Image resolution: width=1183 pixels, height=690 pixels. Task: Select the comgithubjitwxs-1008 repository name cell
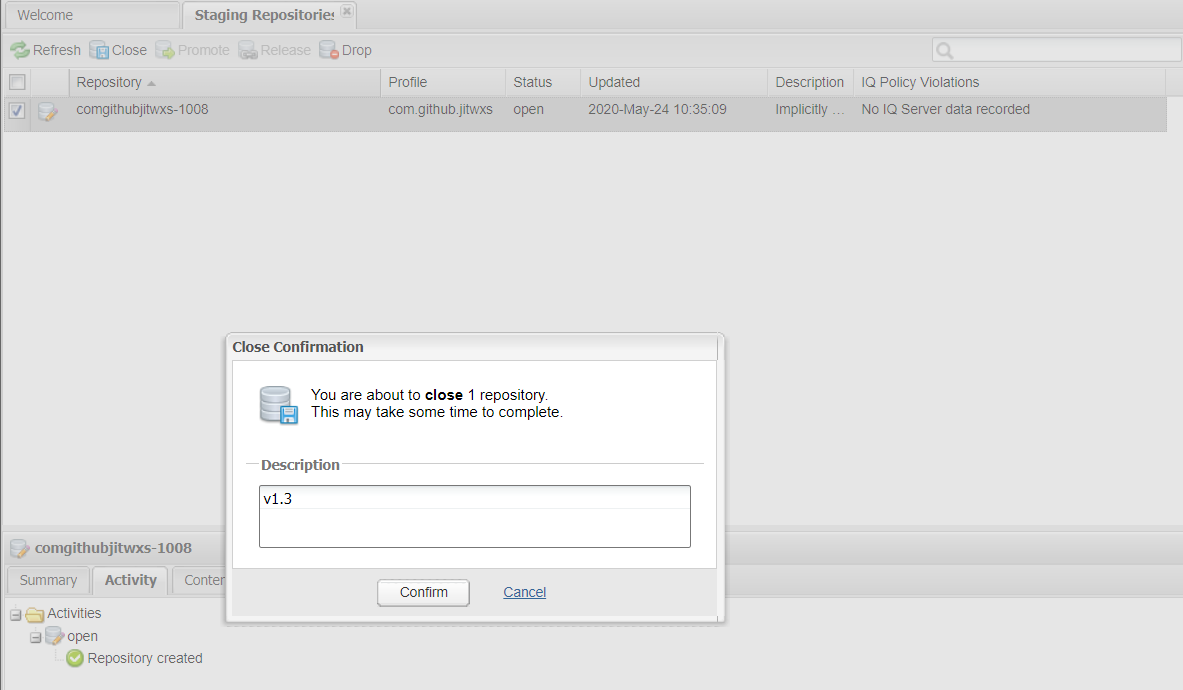tap(142, 109)
